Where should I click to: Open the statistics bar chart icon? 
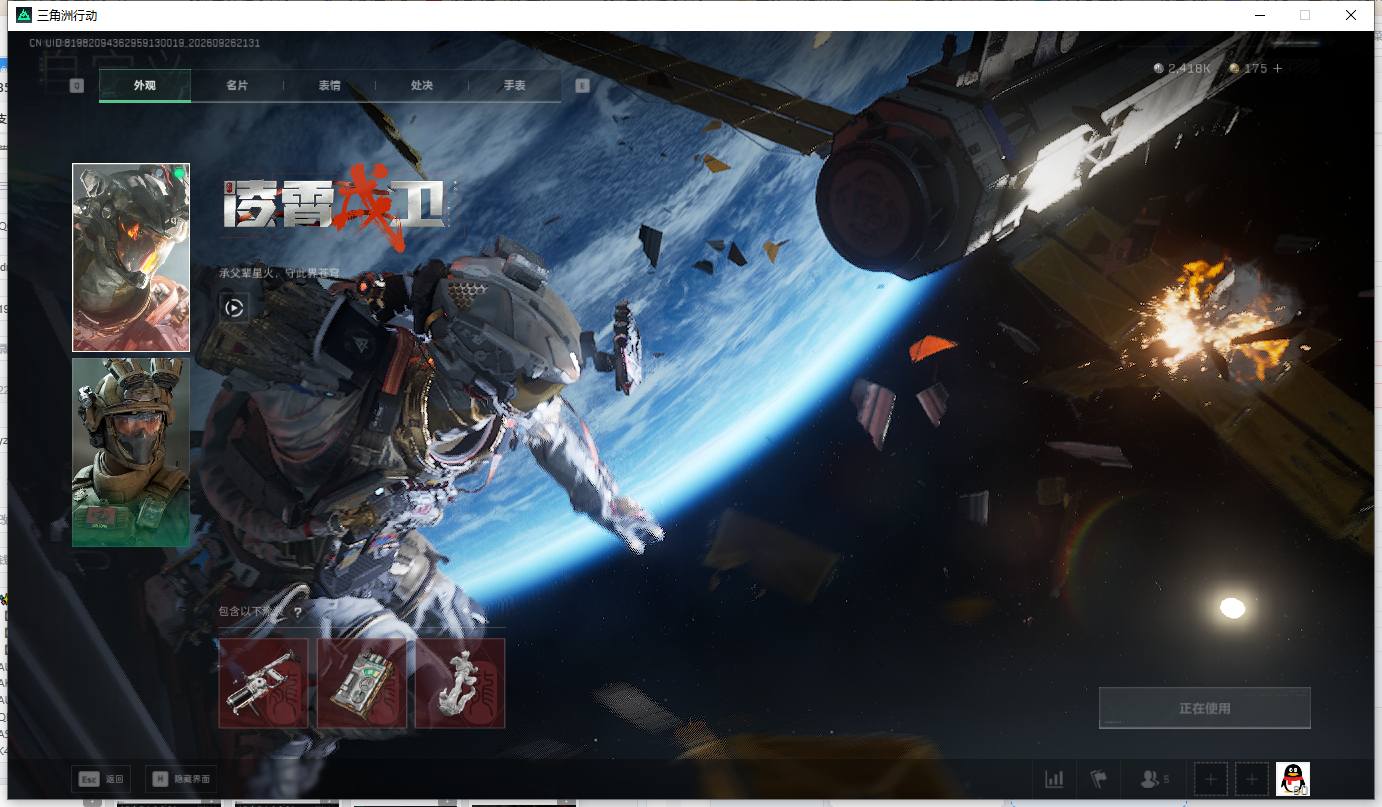pos(1054,779)
